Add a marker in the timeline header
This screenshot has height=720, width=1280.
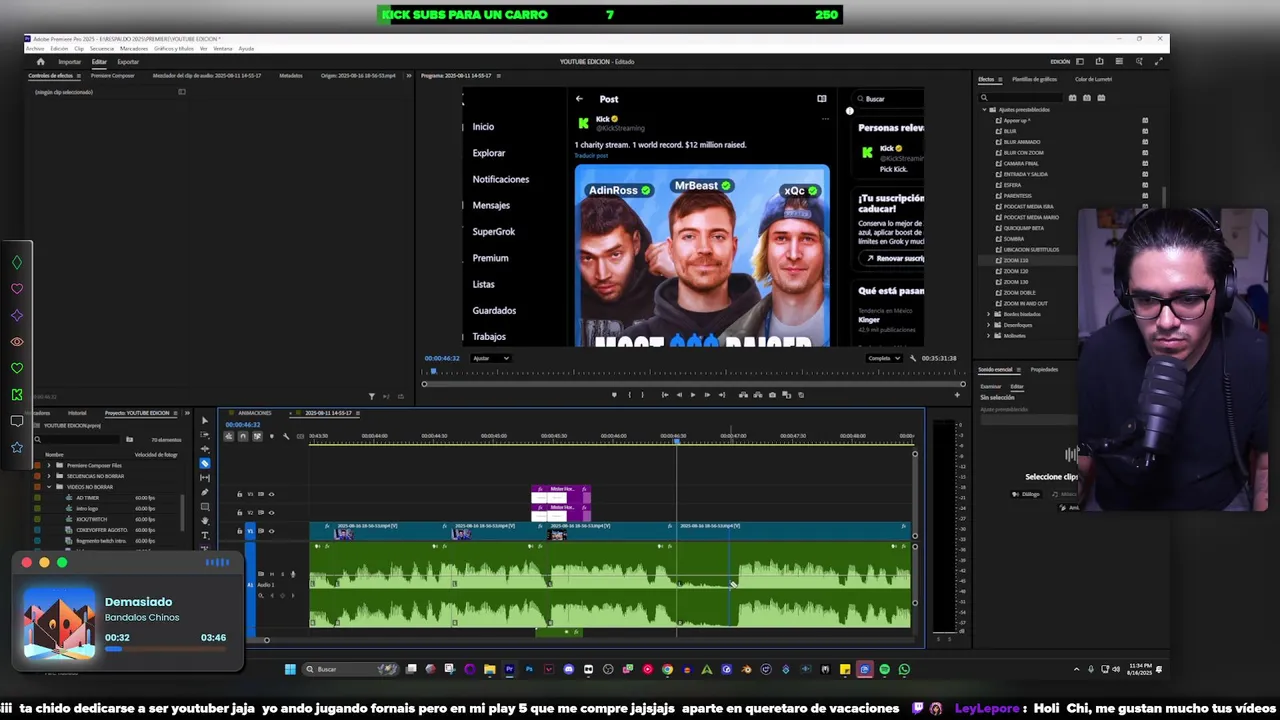(x=272, y=436)
